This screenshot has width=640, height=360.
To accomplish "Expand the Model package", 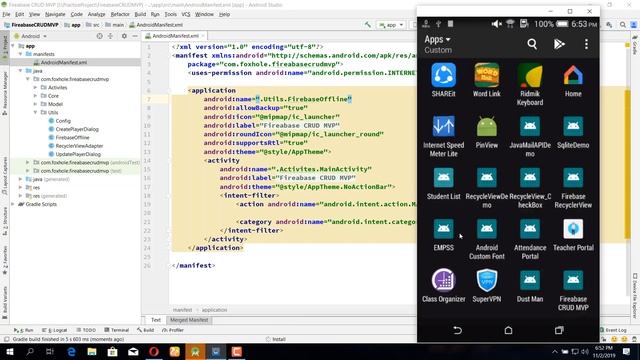I will (35, 104).
